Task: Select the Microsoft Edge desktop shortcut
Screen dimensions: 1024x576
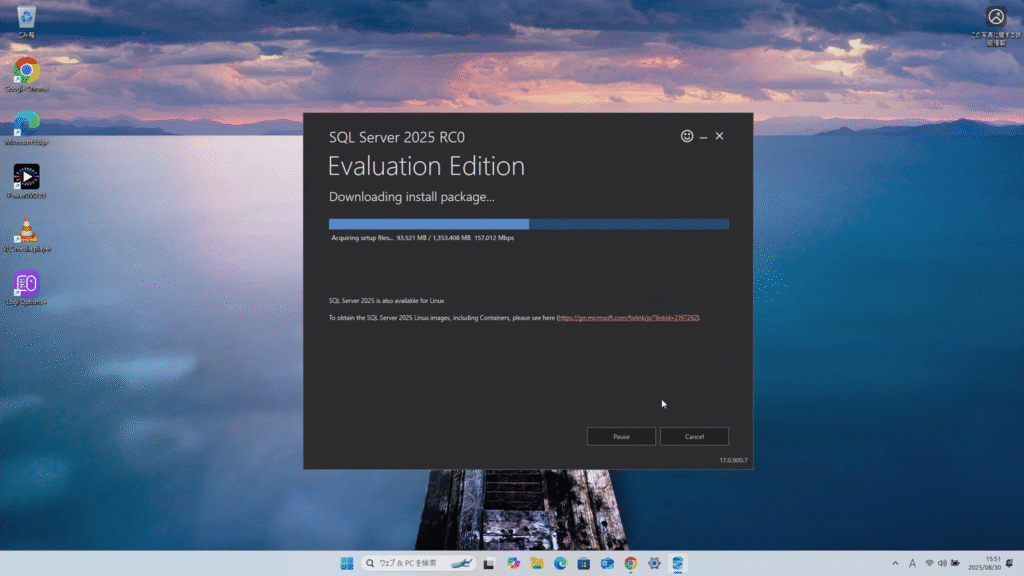Action: point(27,128)
